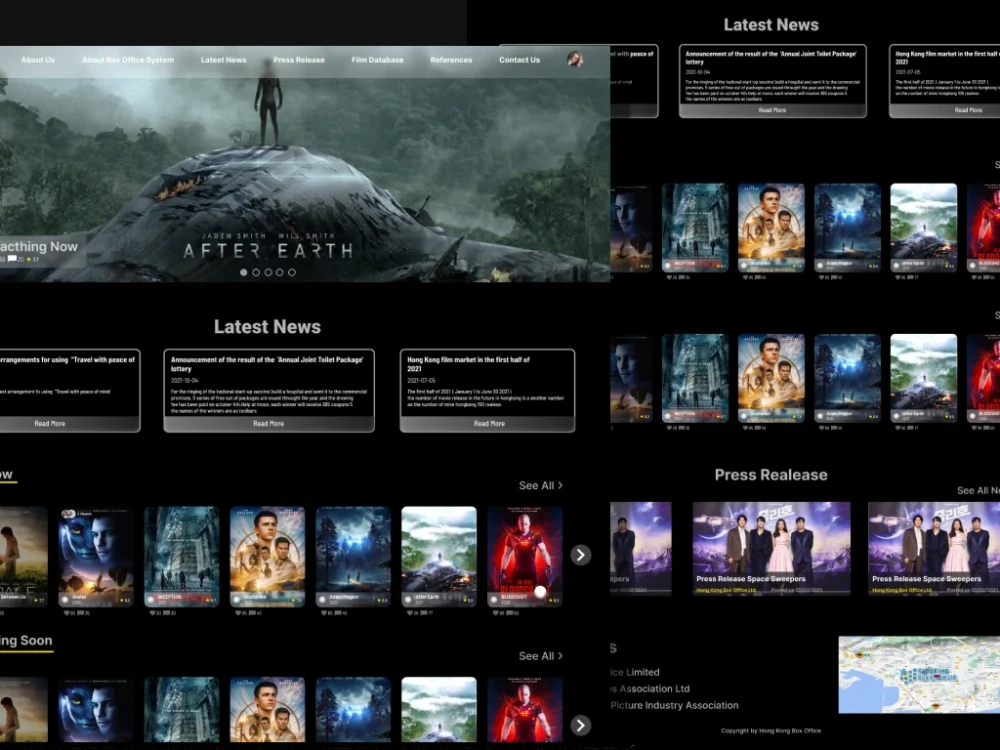Click the heart icon under left-page Uncharted poster
The height and width of the screenshot is (750, 1000).
237,614
